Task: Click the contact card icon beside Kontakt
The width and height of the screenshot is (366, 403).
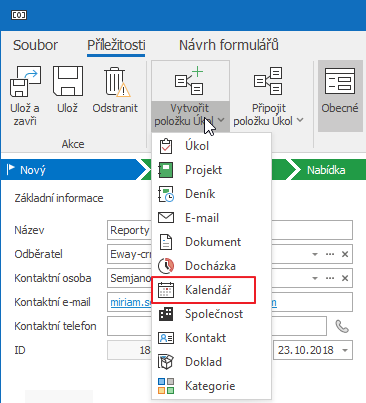Action: [166, 338]
